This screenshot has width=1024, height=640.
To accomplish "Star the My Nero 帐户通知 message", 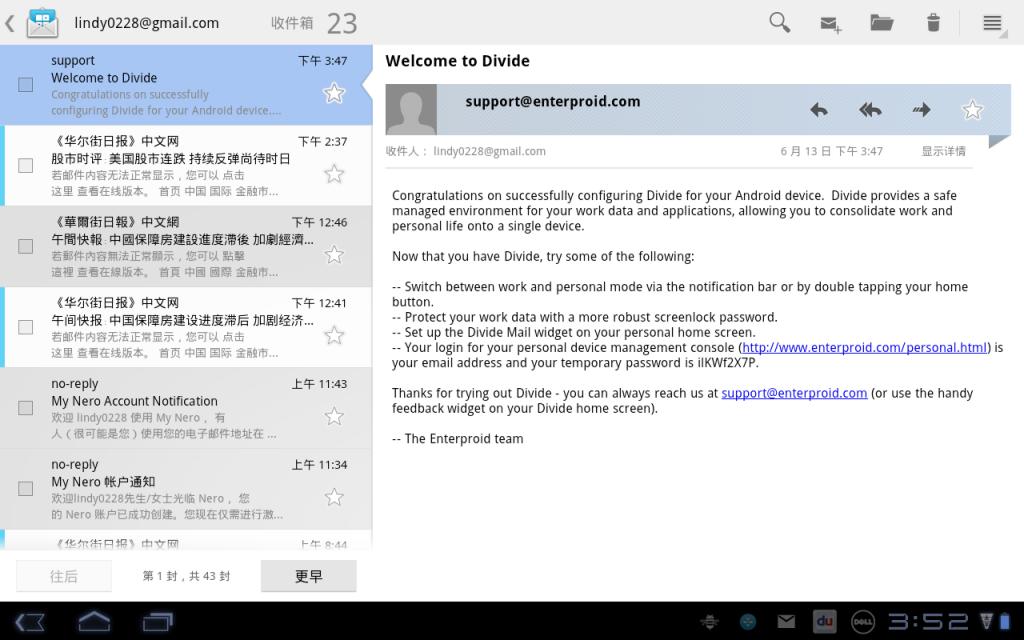I will [334, 497].
